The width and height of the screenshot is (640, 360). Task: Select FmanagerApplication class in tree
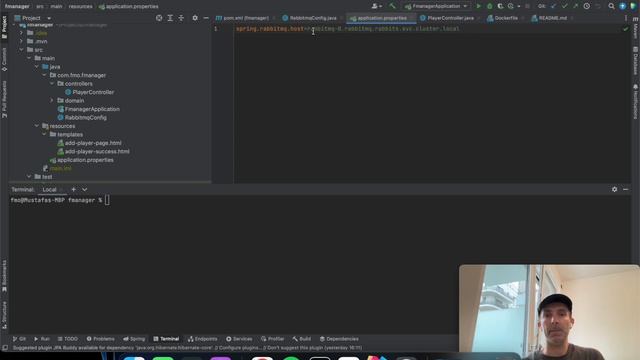(x=89, y=109)
